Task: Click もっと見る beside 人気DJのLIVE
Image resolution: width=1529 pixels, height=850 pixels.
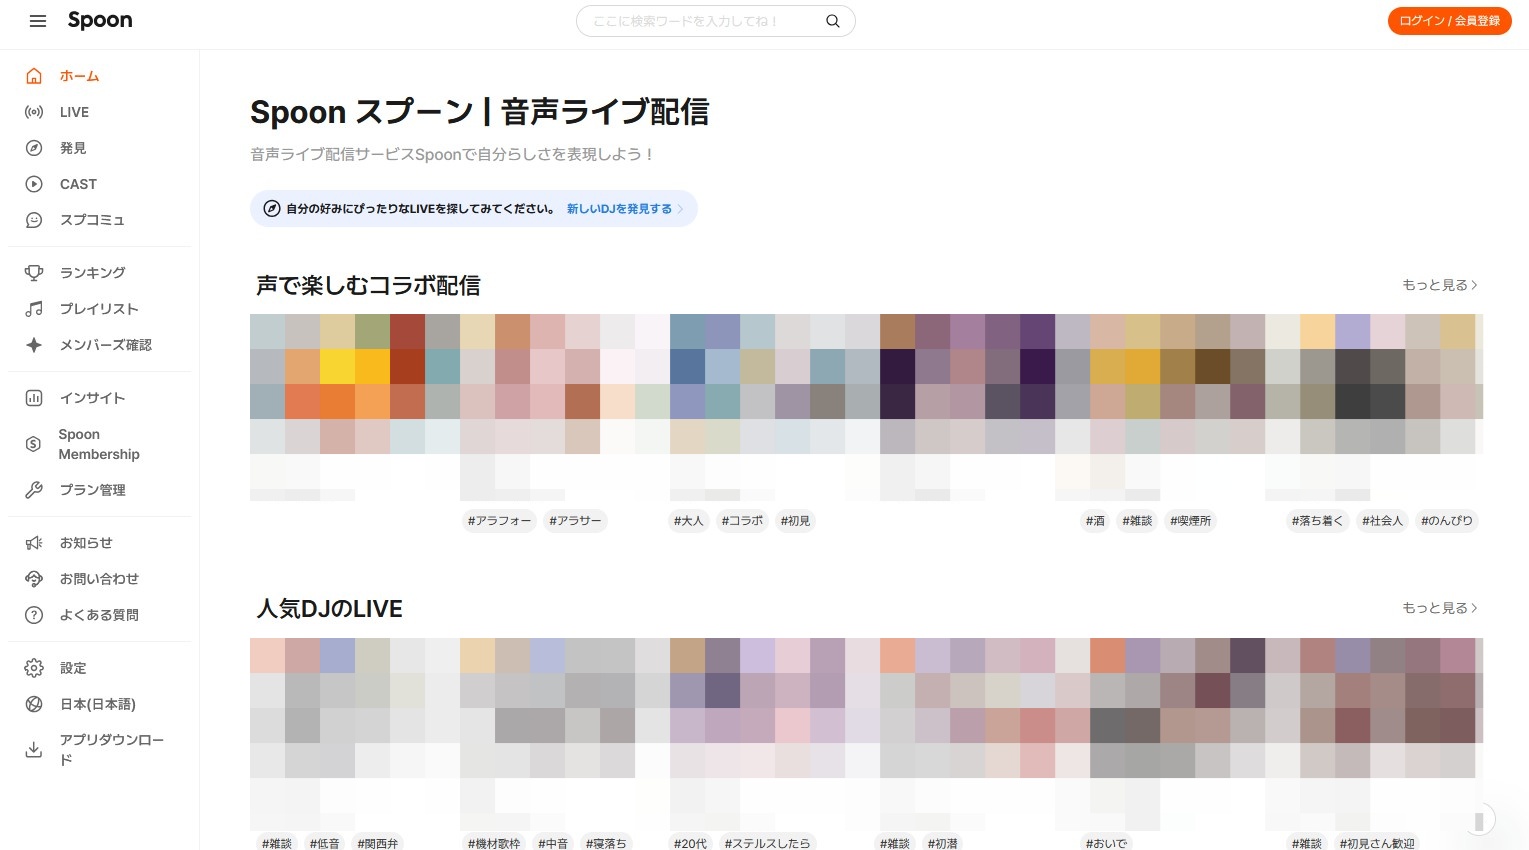Action: pyautogui.click(x=1440, y=608)
